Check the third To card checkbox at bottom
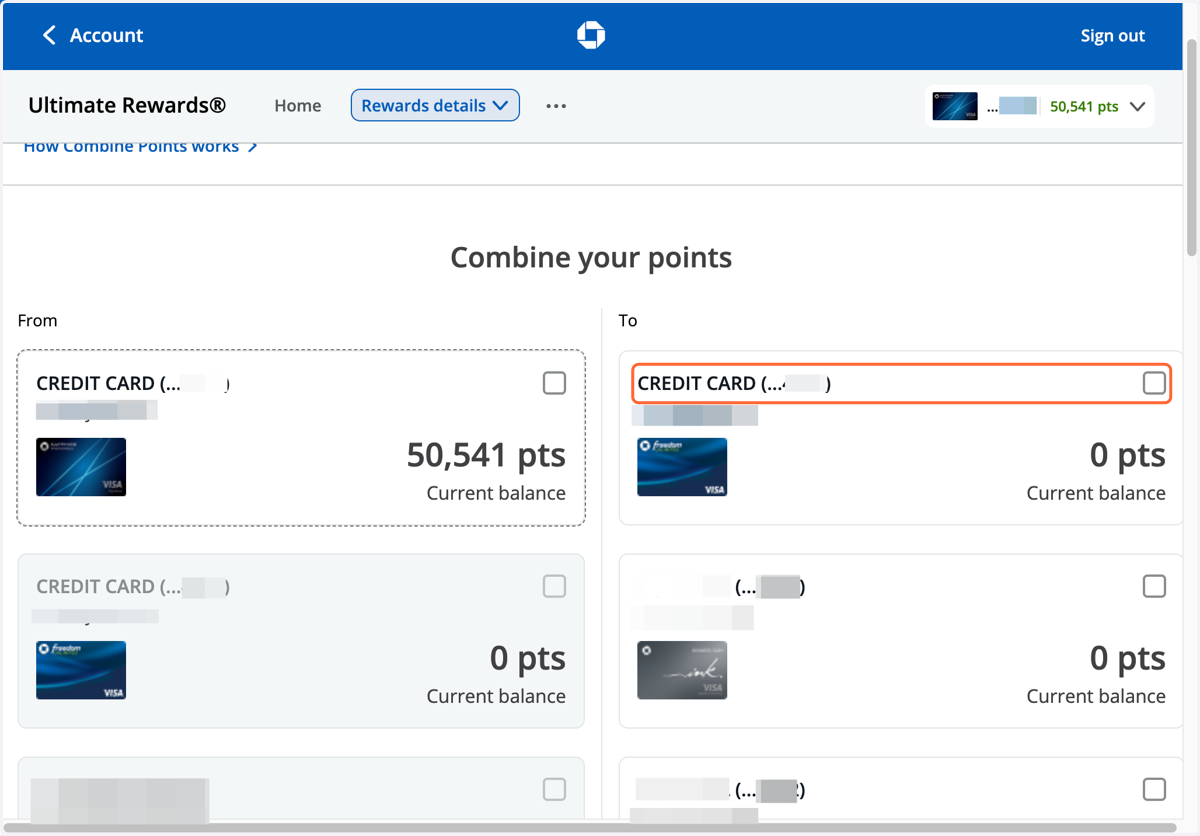 [x=1154, y=789]
